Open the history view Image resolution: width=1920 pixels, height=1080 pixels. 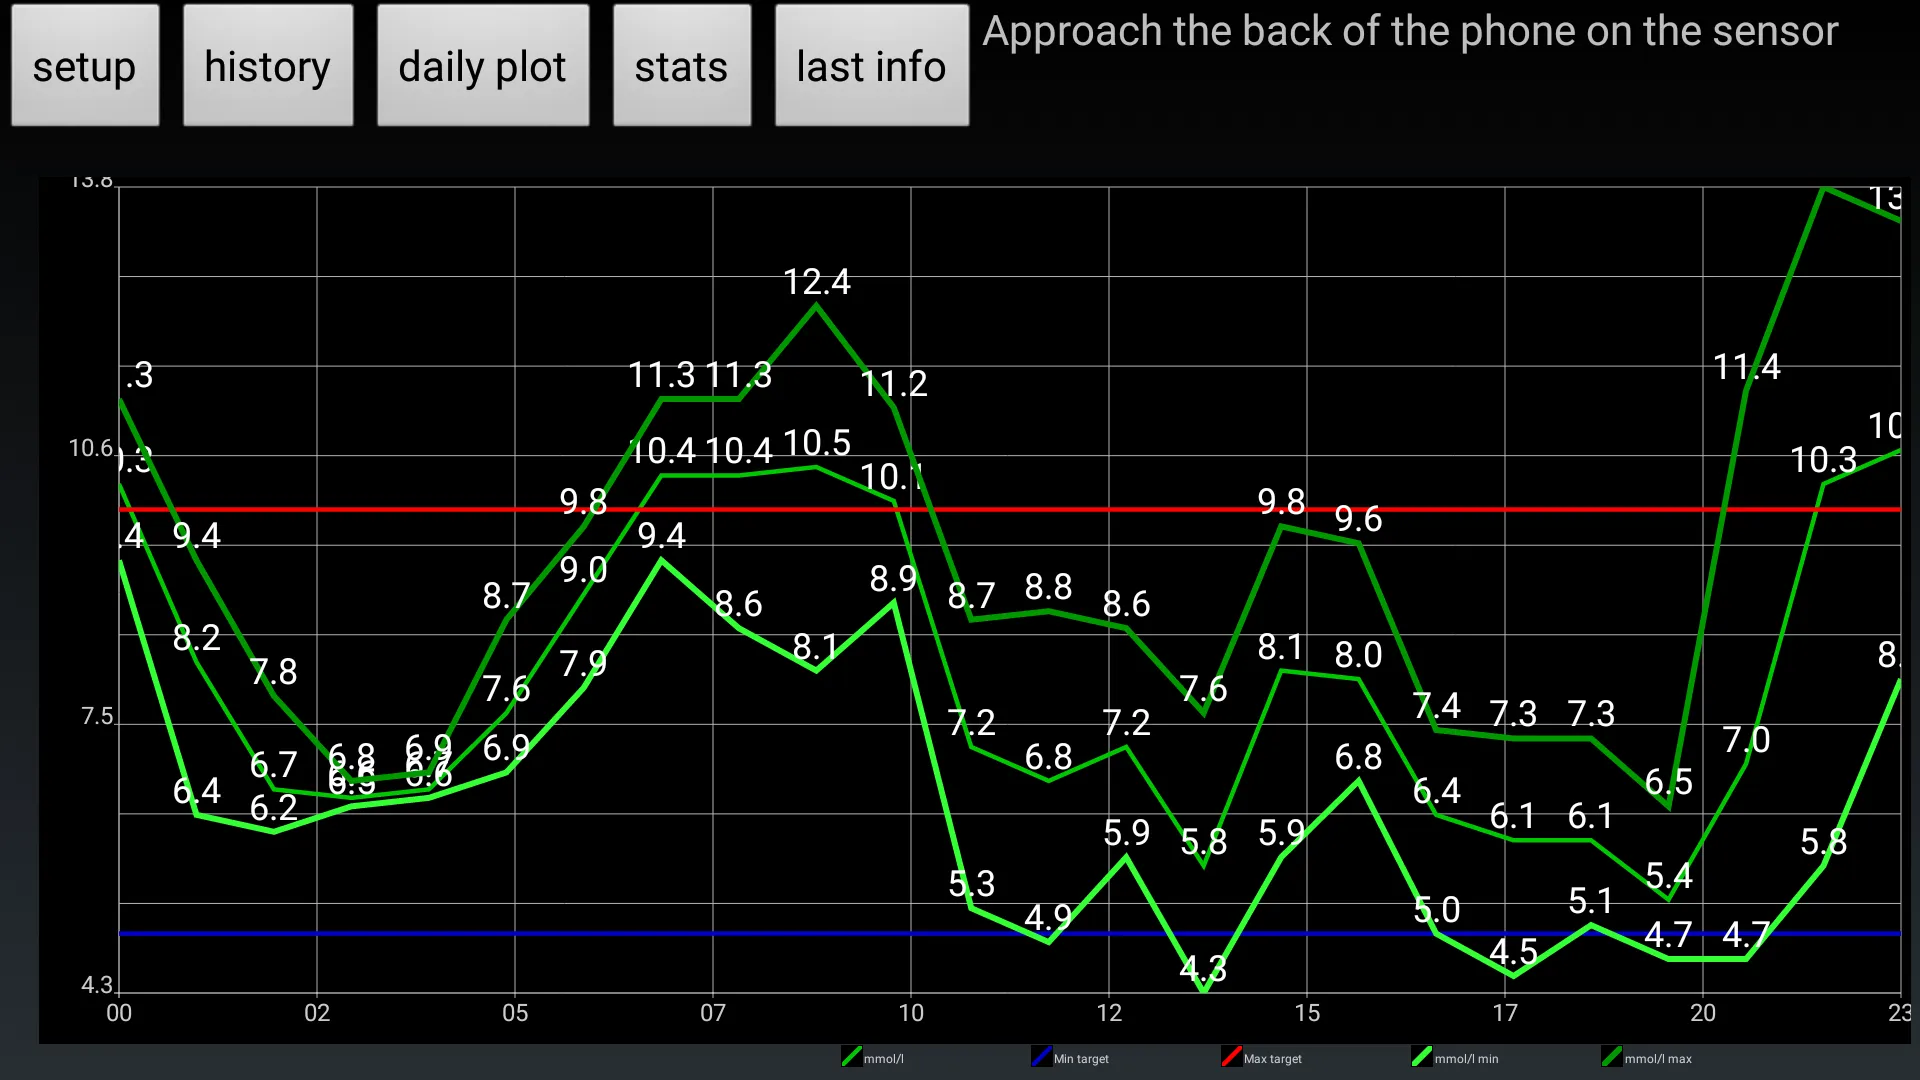268,65
